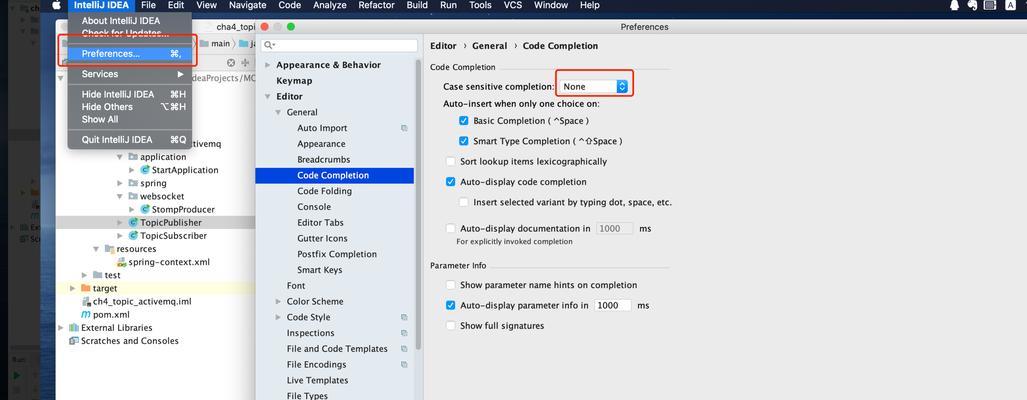Click the Preferences search field

point(339,45)
